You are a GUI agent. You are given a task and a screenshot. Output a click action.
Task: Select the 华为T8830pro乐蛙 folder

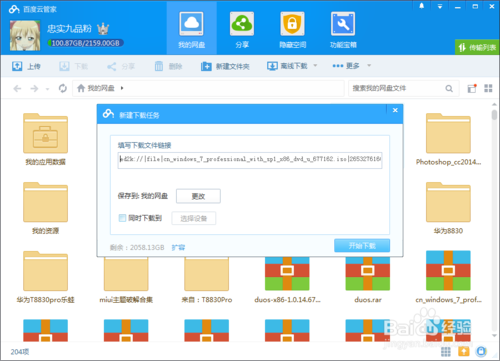click(x=45, y=277)
